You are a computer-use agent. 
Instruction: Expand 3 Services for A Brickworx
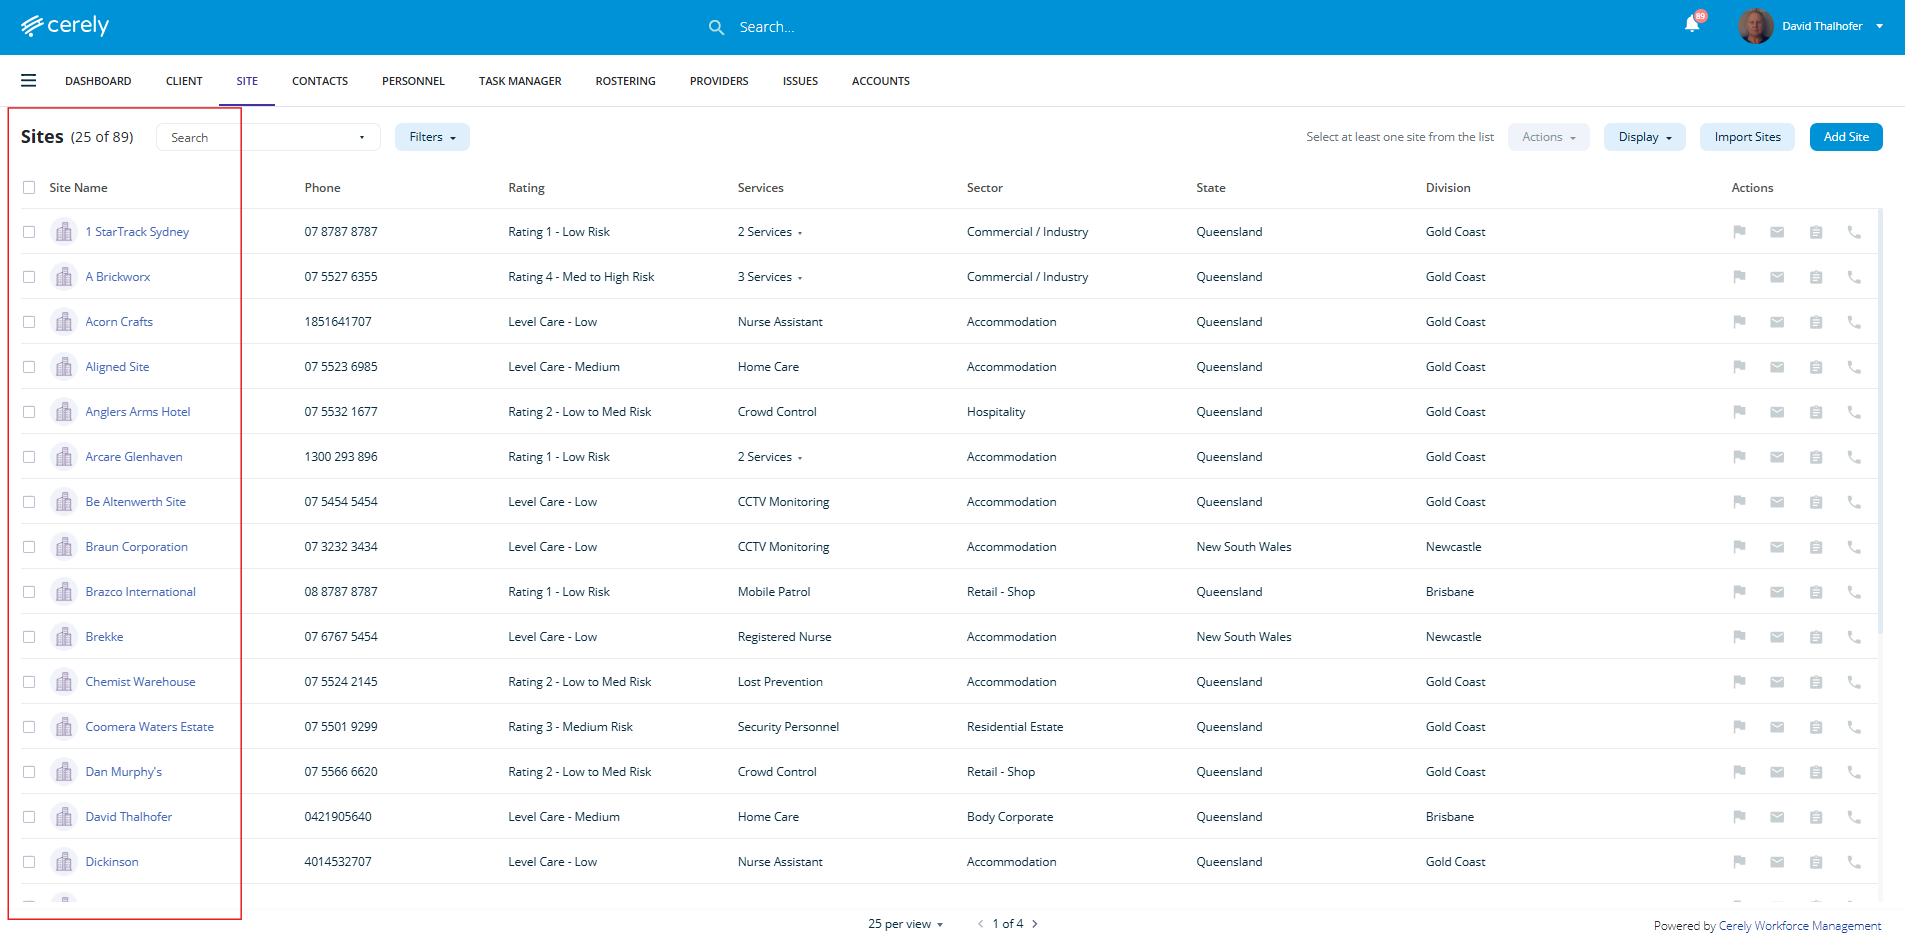[x=770, y=277]
